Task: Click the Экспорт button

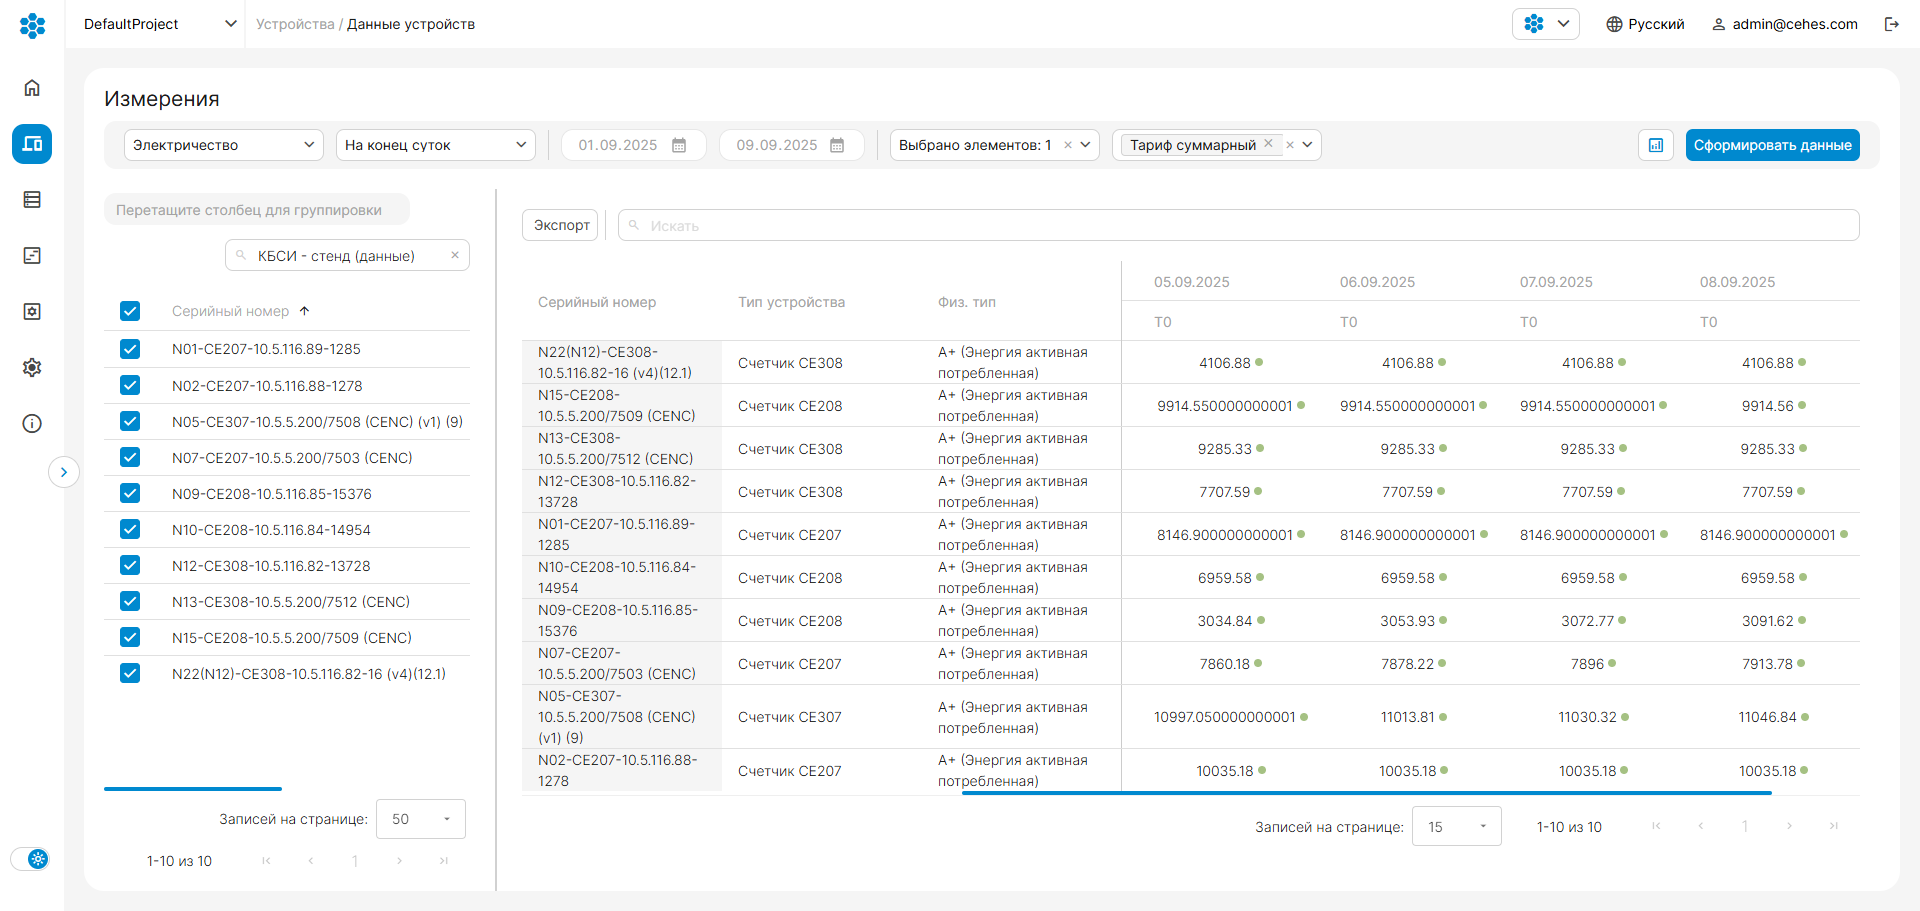Action: (560, 225)
